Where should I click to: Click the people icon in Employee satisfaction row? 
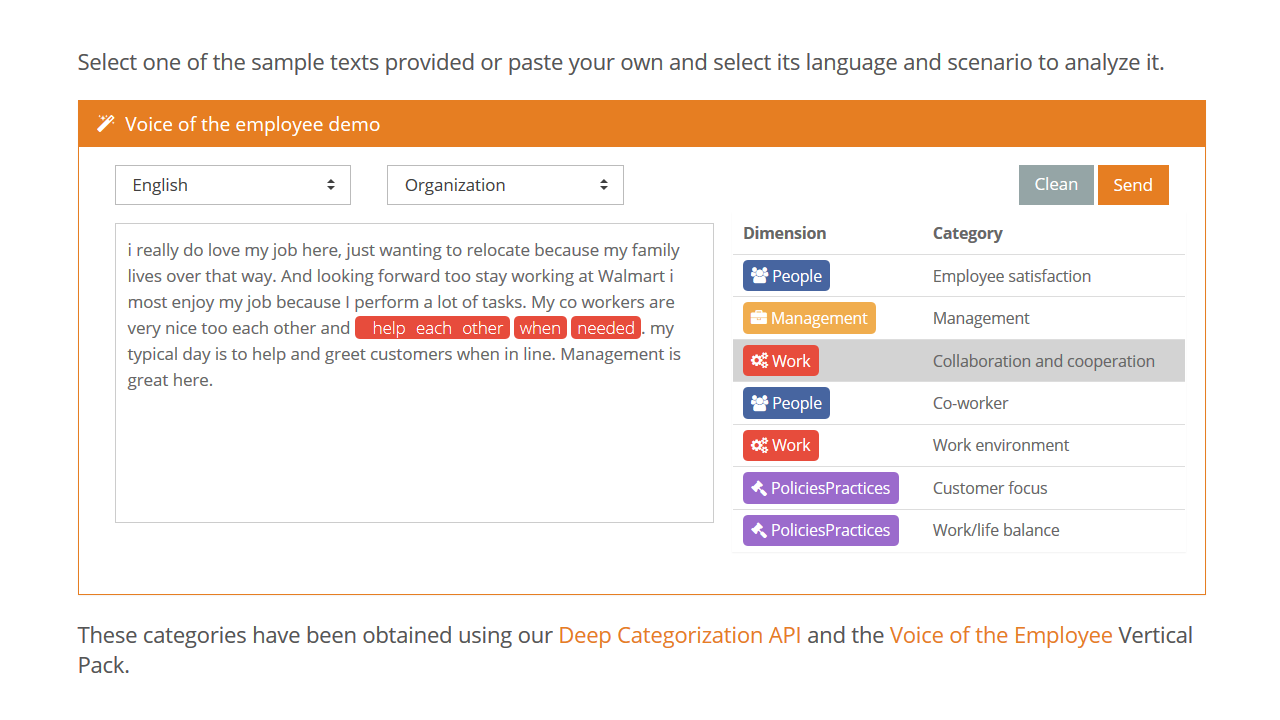point(759,276)
